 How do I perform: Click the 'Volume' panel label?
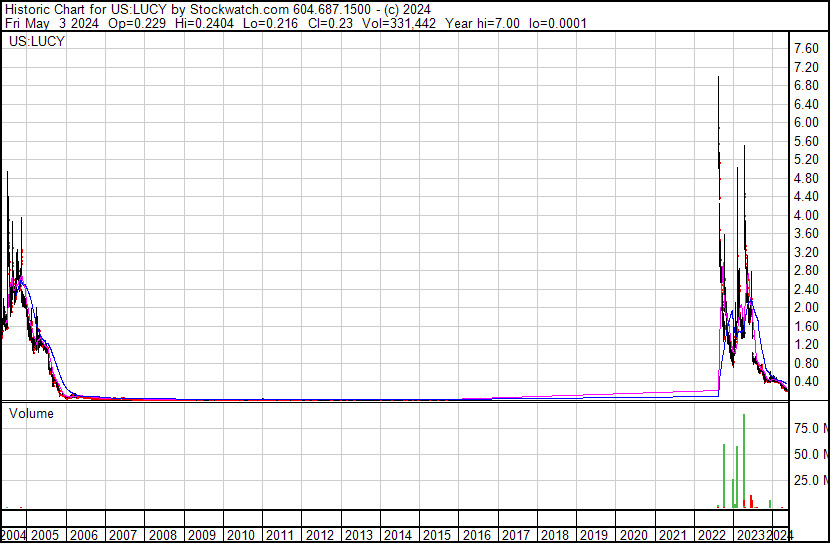coord(31,413)
